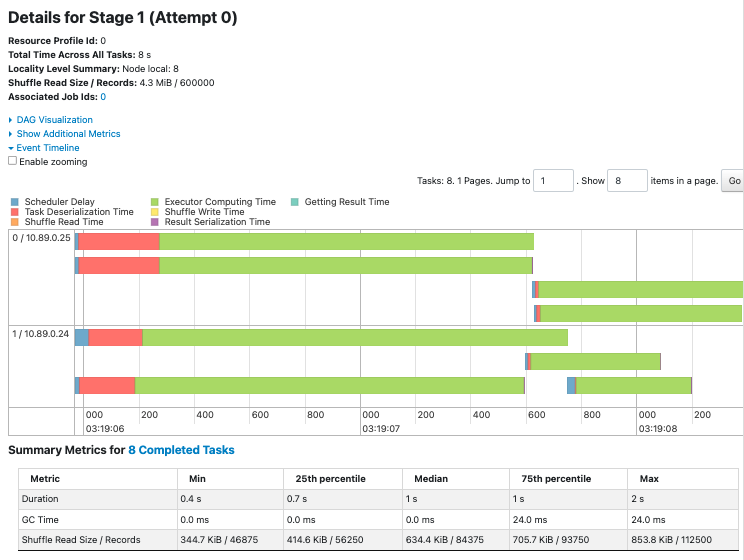Screen dimensions: 744x560
Task: Select the top long task bar of executor 1
Action: [x=321, y=337]
